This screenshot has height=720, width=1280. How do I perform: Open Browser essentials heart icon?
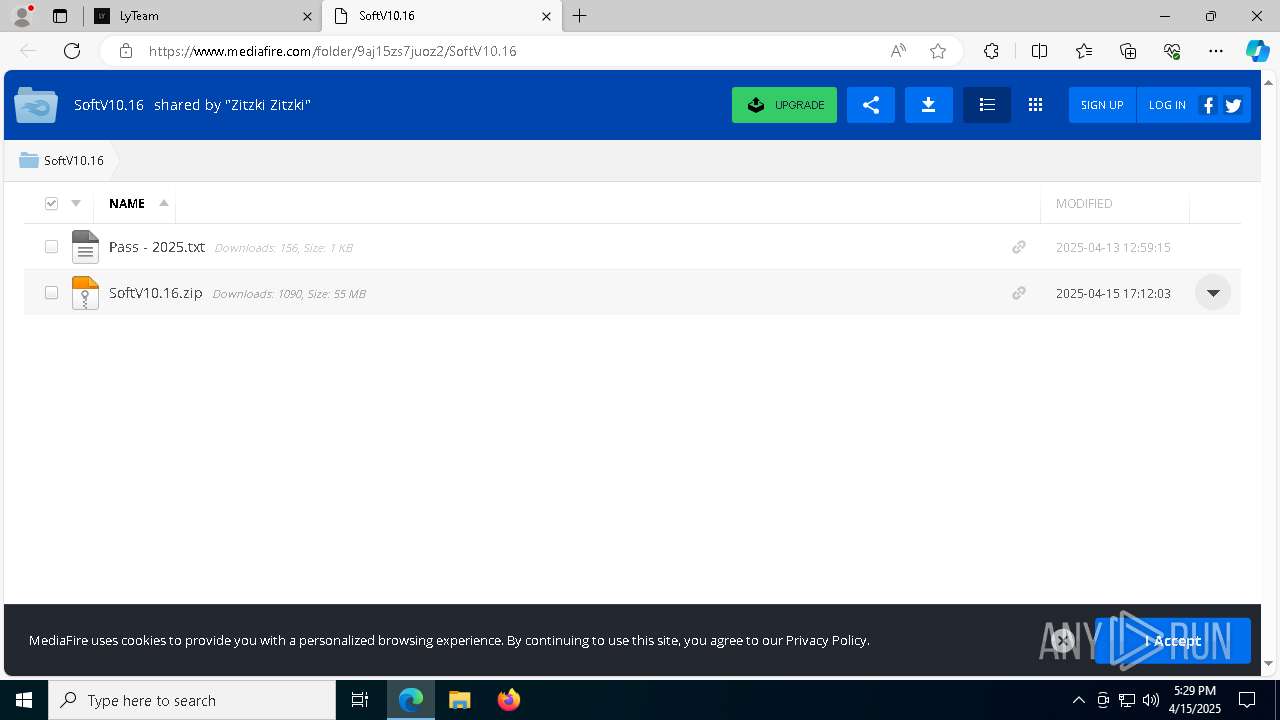[x=1172, y=51]
